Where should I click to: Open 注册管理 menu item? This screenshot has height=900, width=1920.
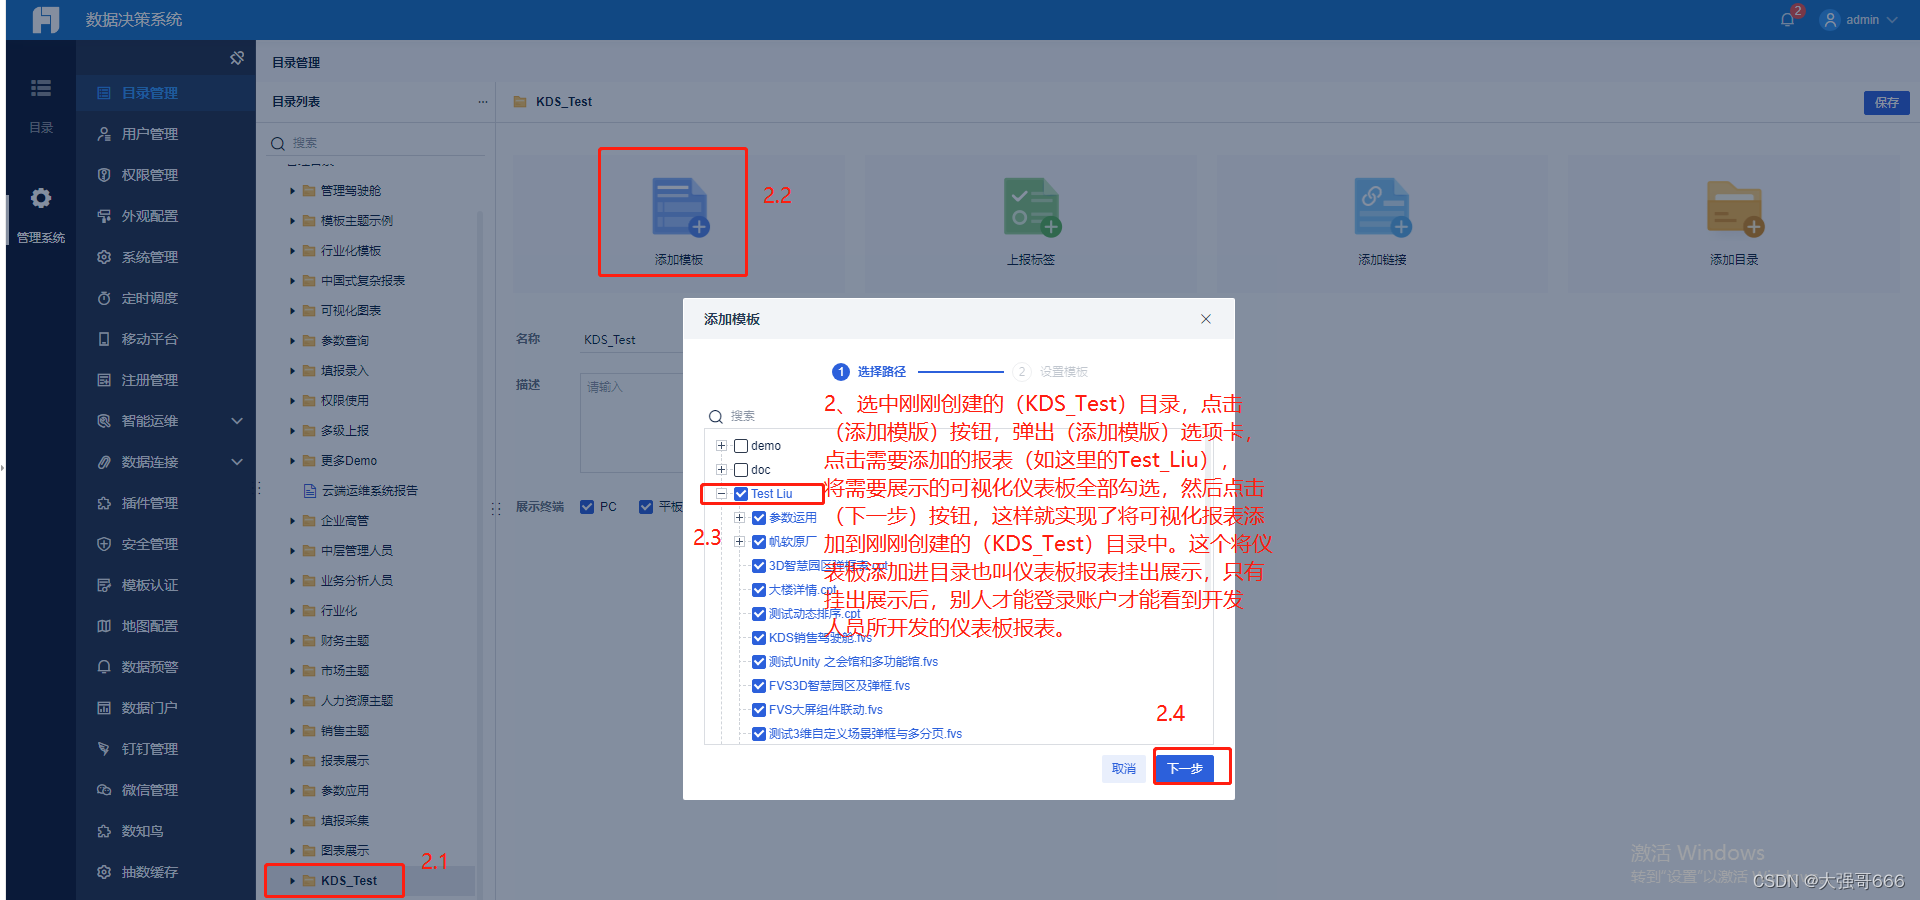coord(166,380)
